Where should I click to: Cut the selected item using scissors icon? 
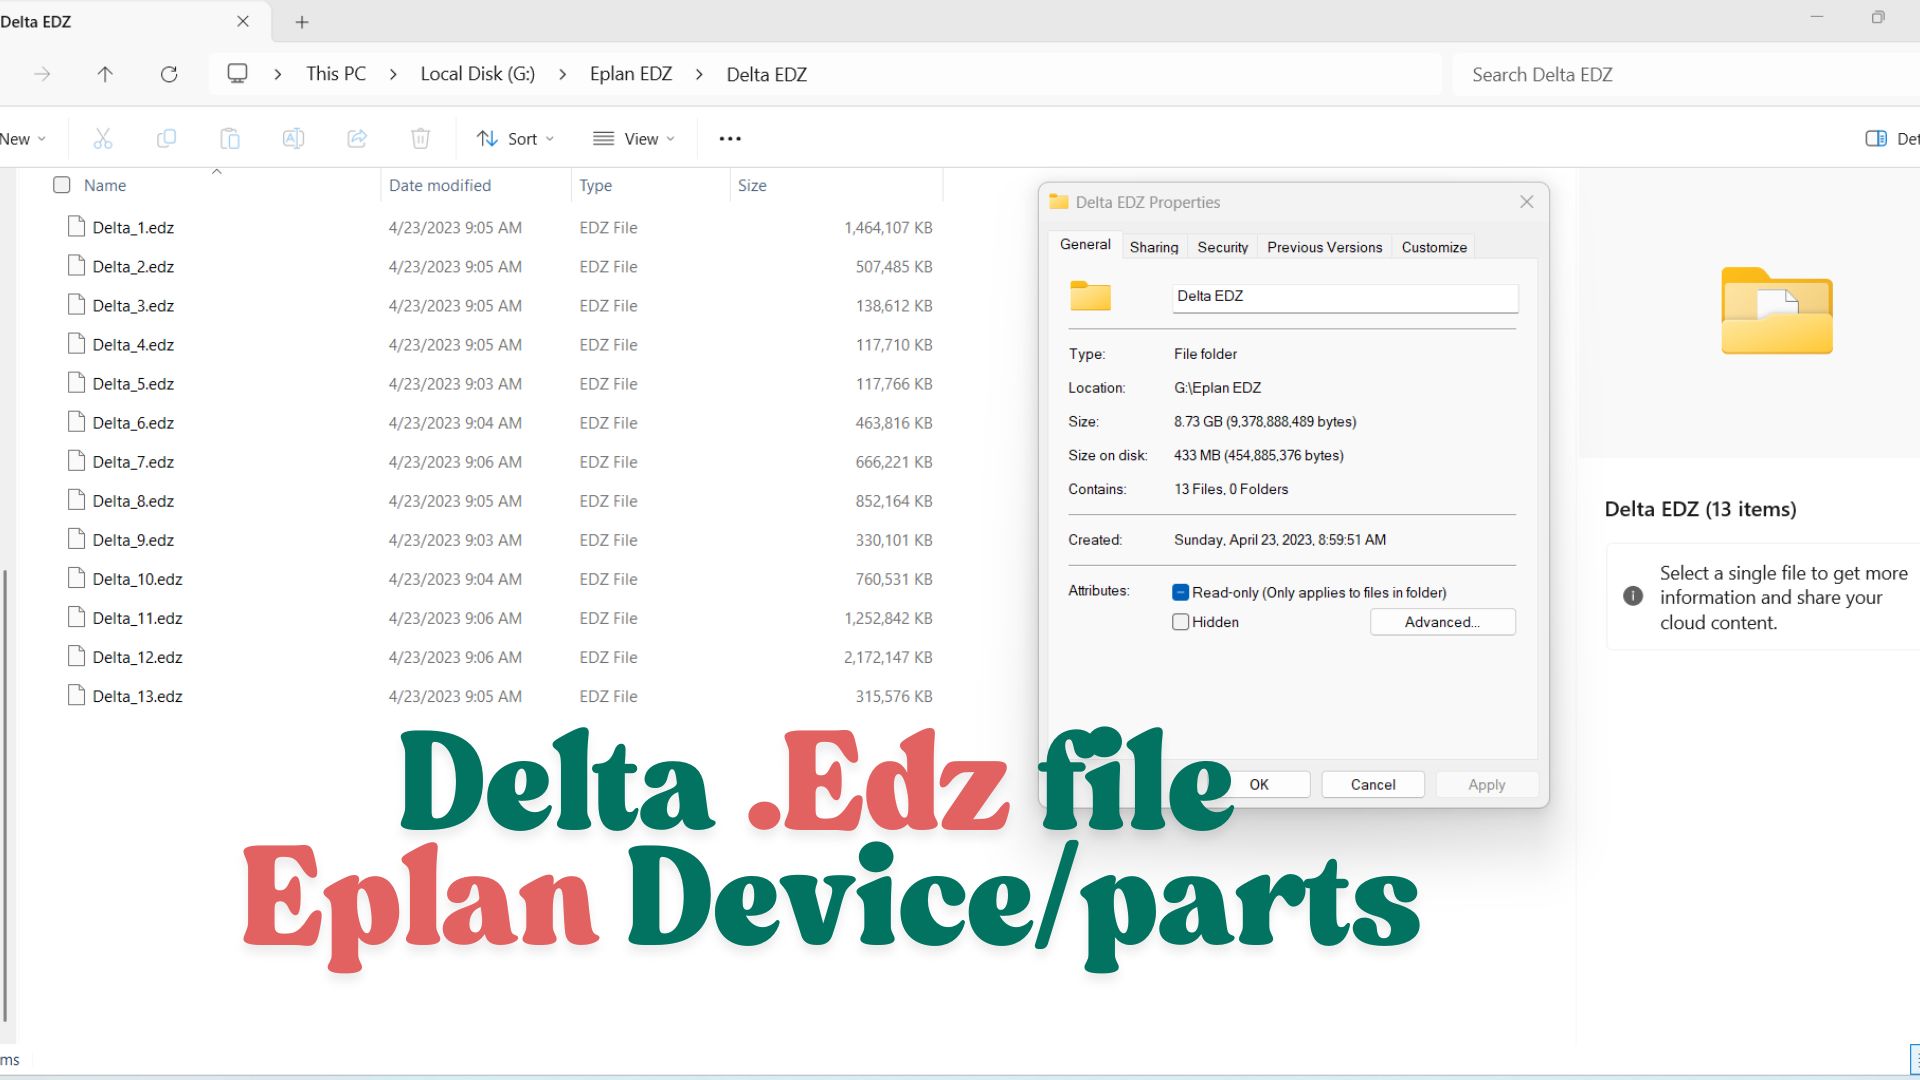(102, 138)
